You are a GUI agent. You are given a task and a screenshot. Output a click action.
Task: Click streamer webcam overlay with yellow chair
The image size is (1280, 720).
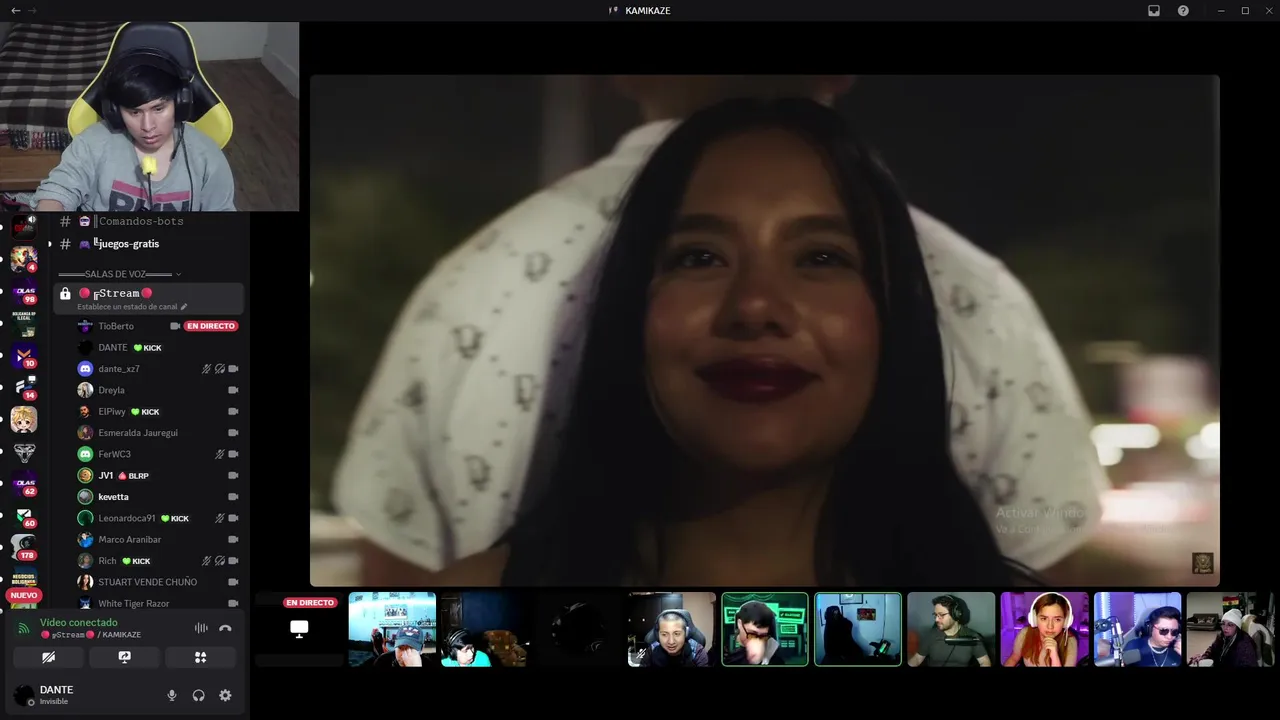(150, 116)
